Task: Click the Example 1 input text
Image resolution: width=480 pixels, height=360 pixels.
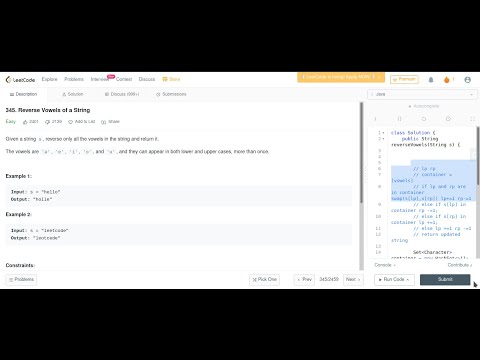Action: (35, 192)
